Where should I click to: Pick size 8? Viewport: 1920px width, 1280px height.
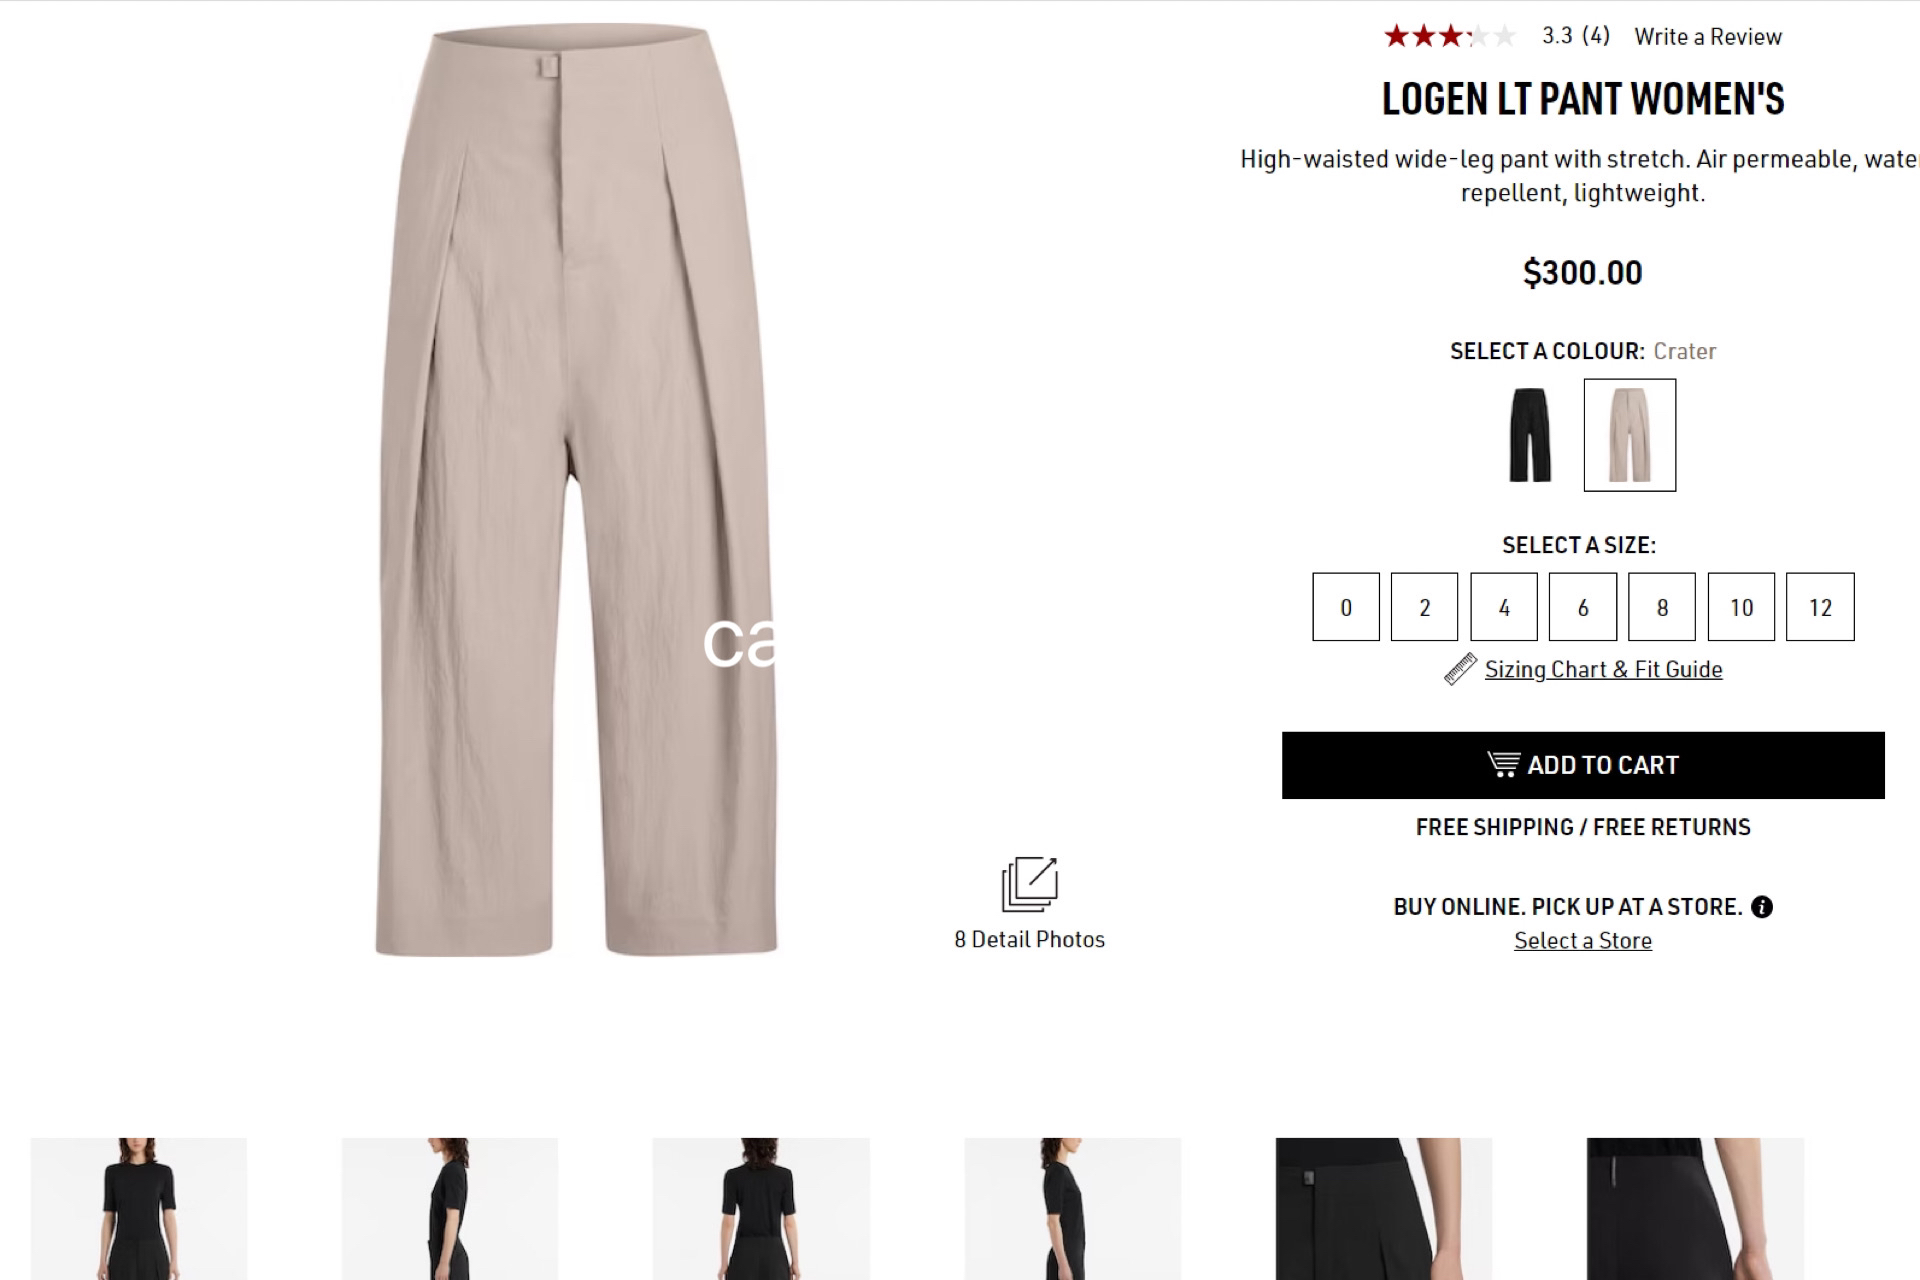(x=1662, y=607)
